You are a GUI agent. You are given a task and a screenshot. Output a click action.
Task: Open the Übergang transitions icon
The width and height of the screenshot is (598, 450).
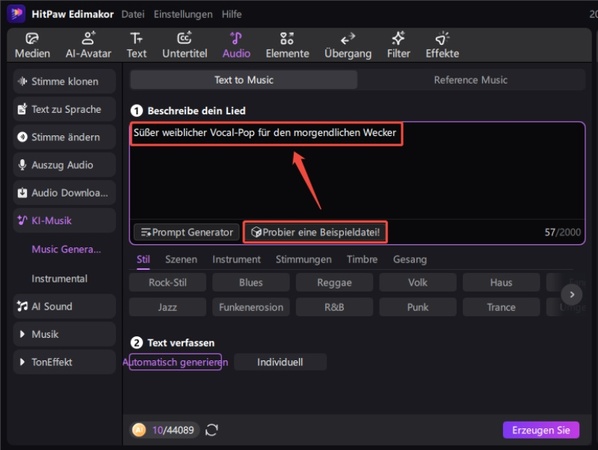pyautogui.click(x=348, y=39)
